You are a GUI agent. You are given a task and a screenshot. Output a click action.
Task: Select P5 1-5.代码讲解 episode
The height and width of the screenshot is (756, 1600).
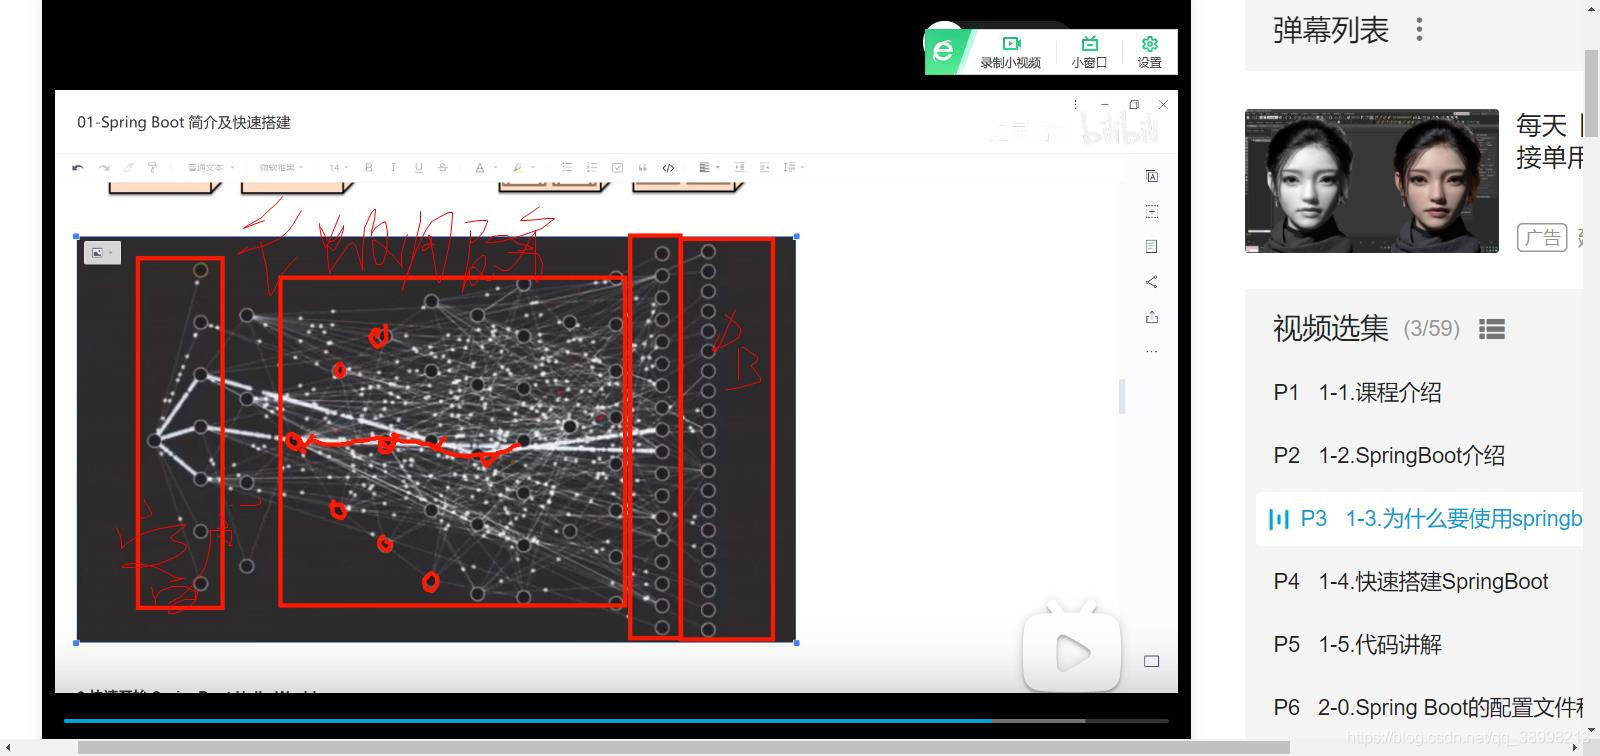(1420, 645)
